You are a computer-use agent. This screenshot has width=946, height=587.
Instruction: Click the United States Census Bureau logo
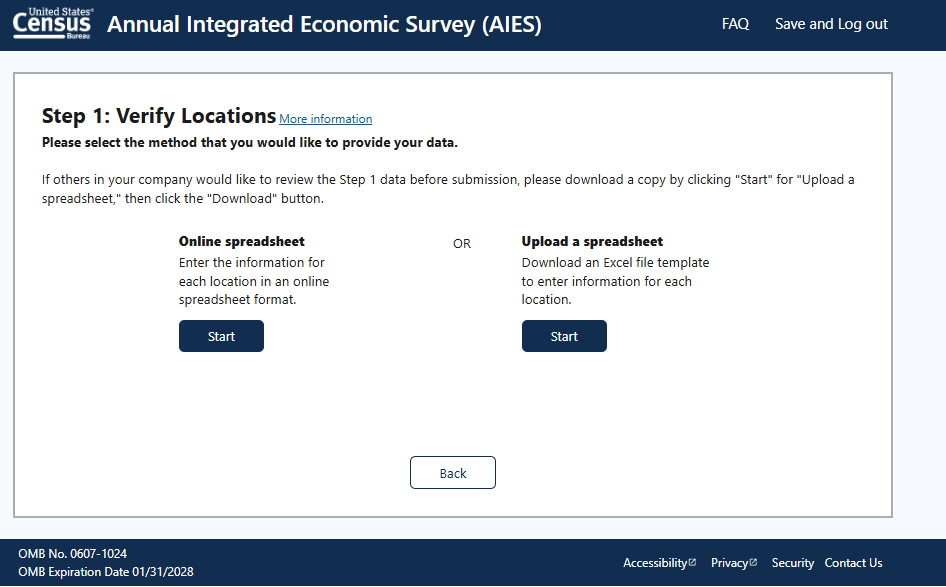pyautogui.click(x=53, y=23)
